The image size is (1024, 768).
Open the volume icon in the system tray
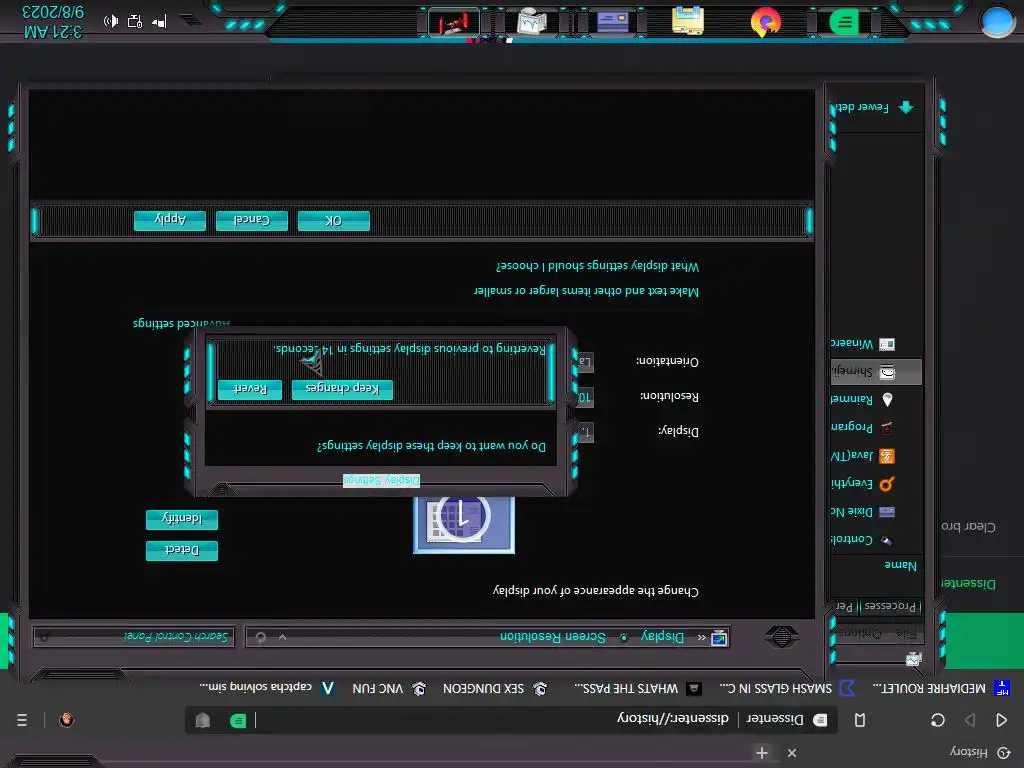click(111, 21)
